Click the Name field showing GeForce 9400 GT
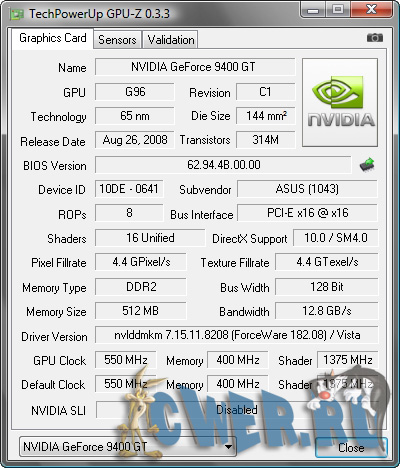Viewport: 400px width, 468px height. [195, 67]
